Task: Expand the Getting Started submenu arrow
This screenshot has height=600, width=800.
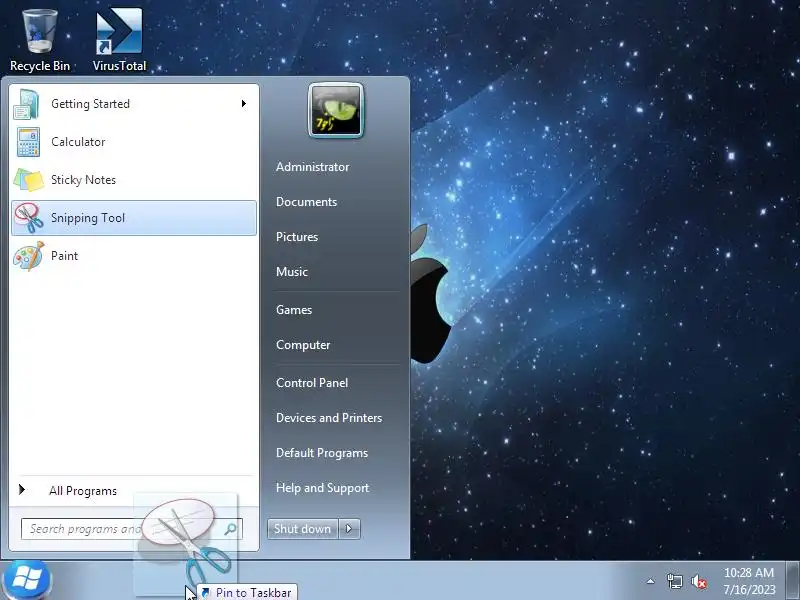Action: 244,104
